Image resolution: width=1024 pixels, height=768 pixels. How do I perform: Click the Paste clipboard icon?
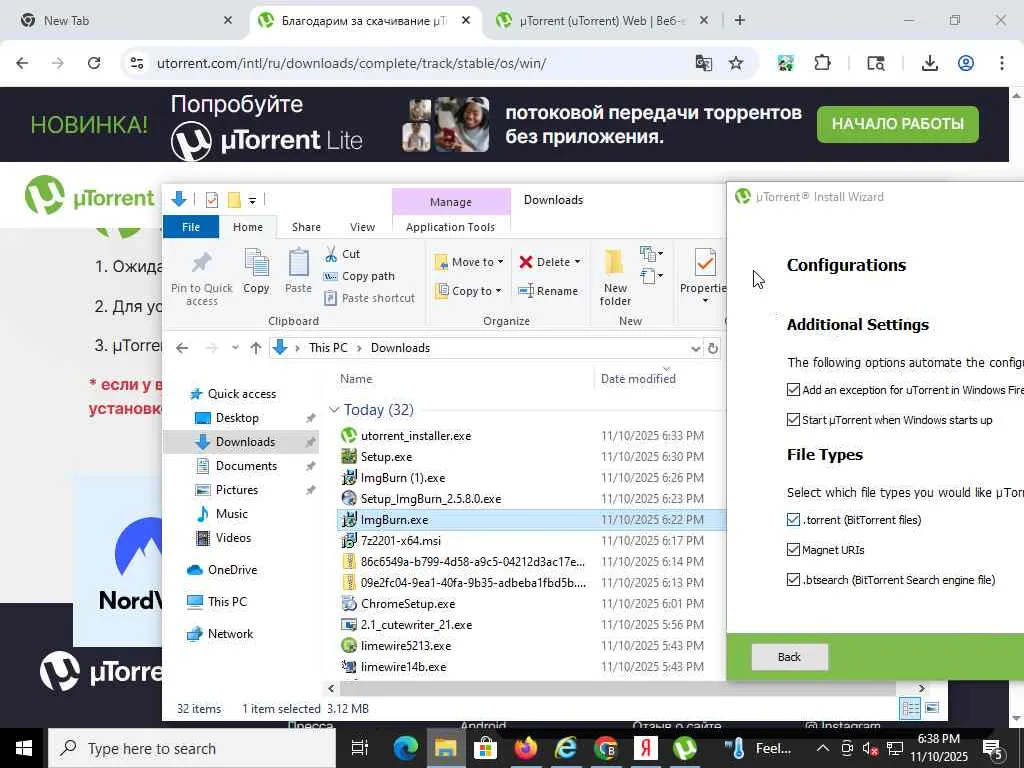[298, 263]
